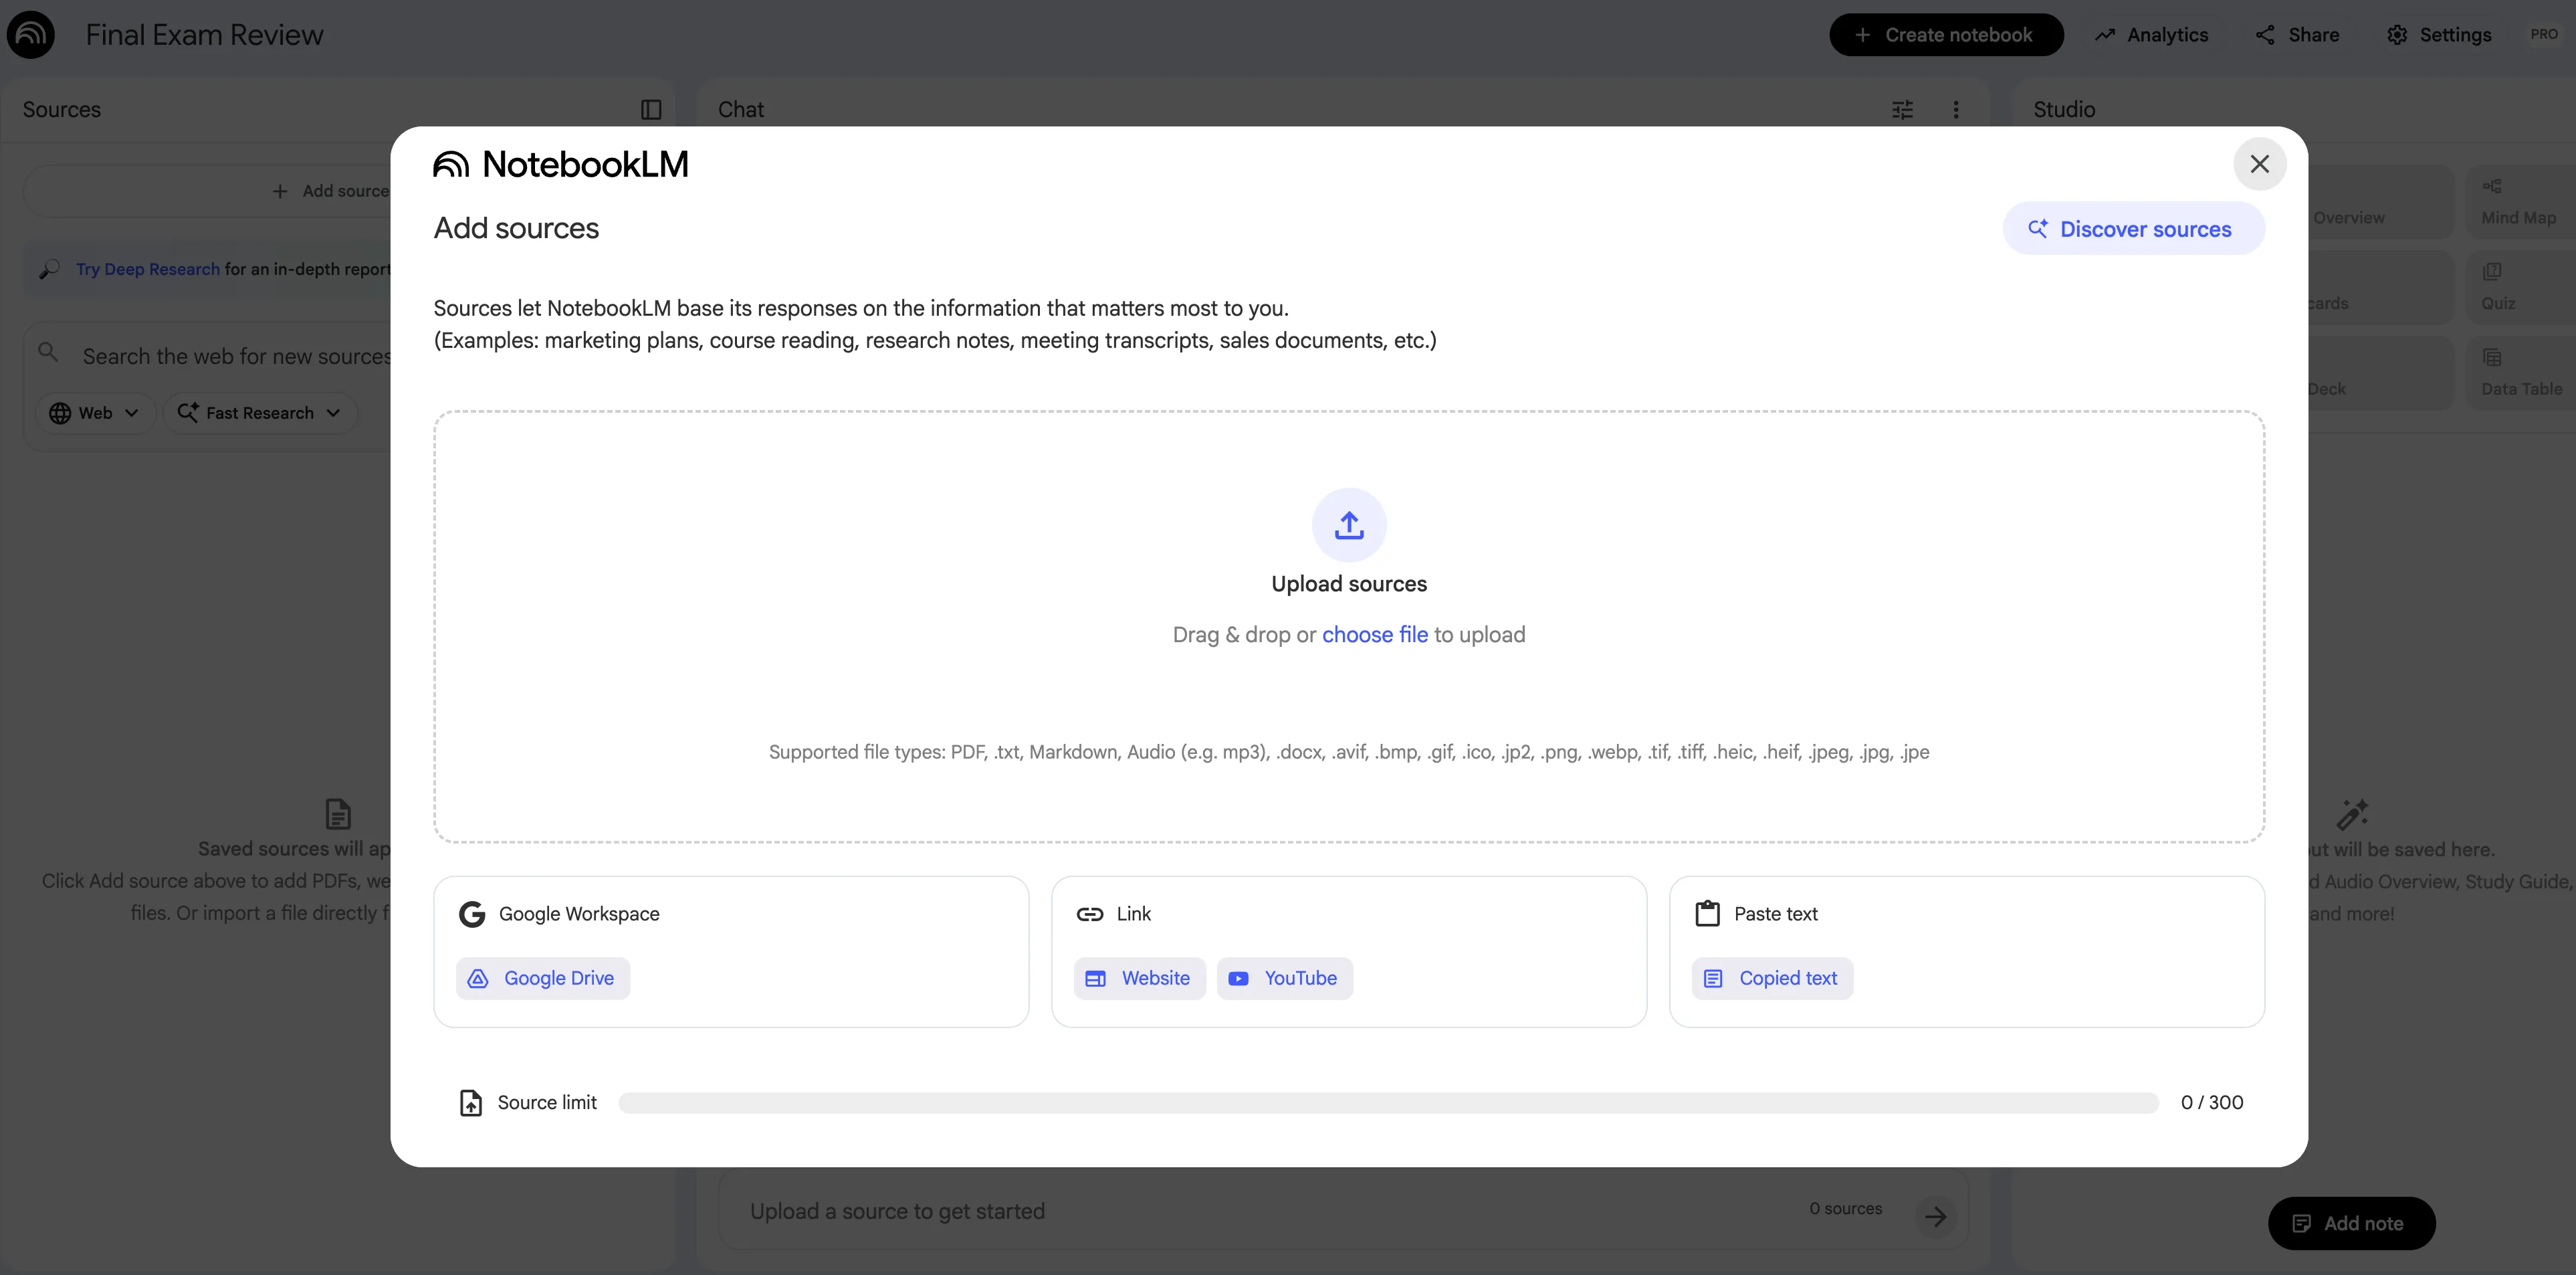Expand the Web source dropdown
The height and width of the screenshot is (1275, 2576).
pyautogui.click(x=95, y=413)
